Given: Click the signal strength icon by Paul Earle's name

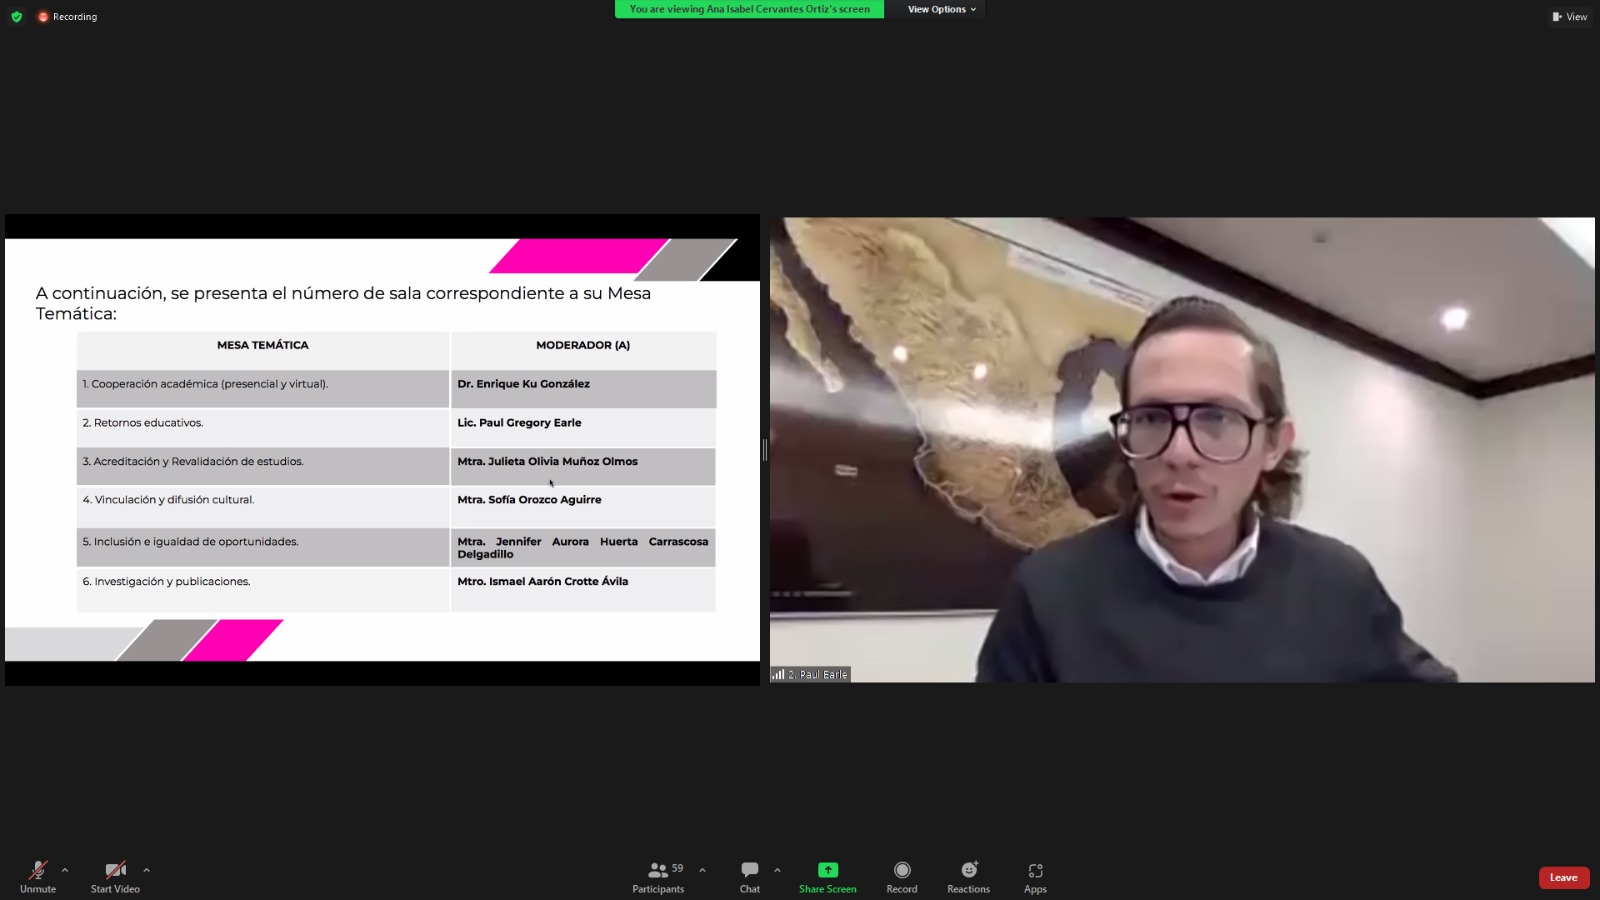Looking at the screenshot, I should pyautogui.click(x=778, y=675).
